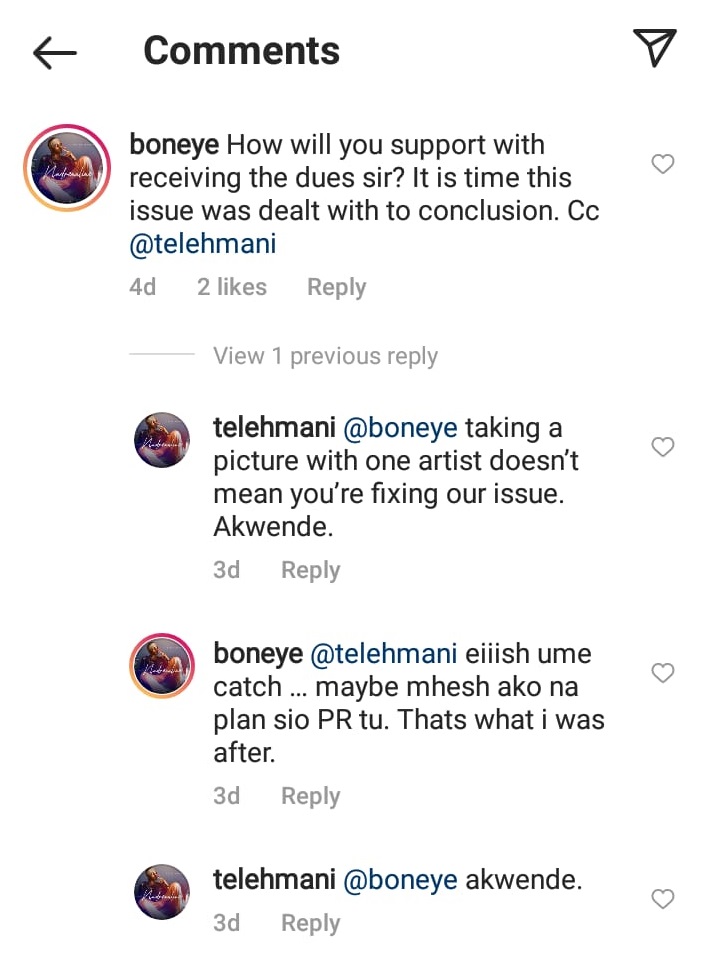Screen dimensions: 719x979
Task: Go back using the arrow icon
Action: point(55,52)
